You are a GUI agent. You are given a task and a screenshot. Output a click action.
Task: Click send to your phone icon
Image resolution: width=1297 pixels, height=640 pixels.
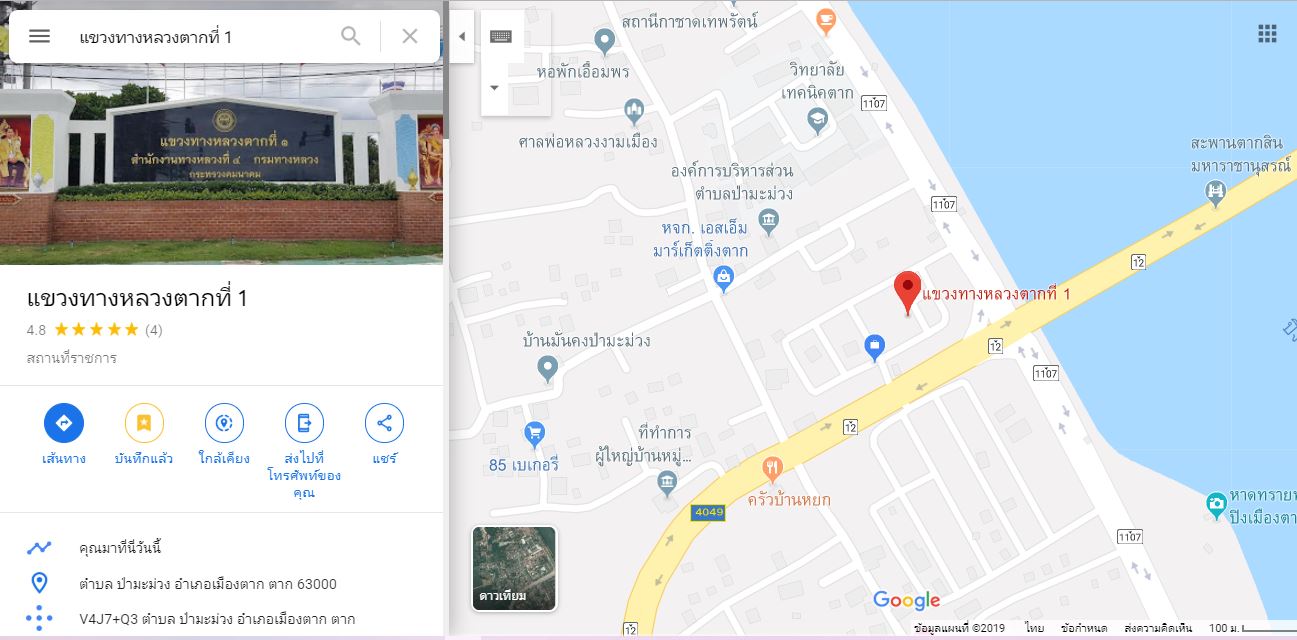tap(304, 423)
